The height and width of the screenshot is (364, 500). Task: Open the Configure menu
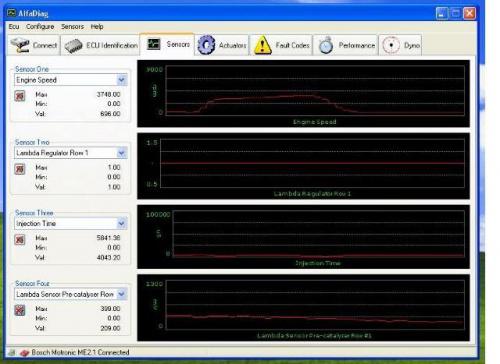[x=40, y=26]
